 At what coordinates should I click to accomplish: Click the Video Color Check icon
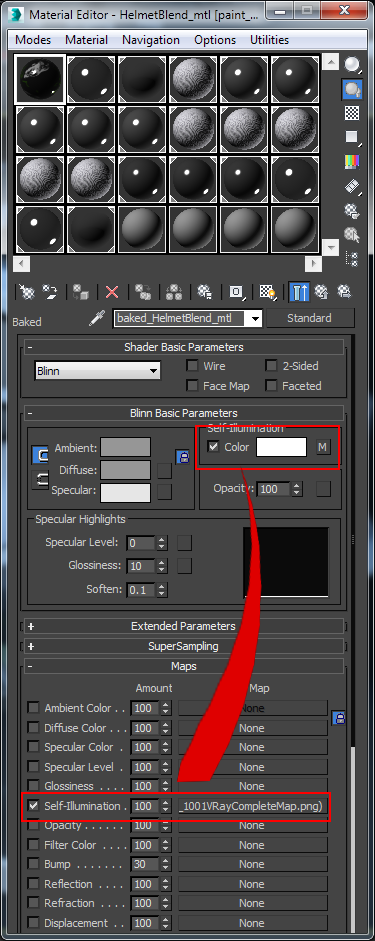(352, 161)
